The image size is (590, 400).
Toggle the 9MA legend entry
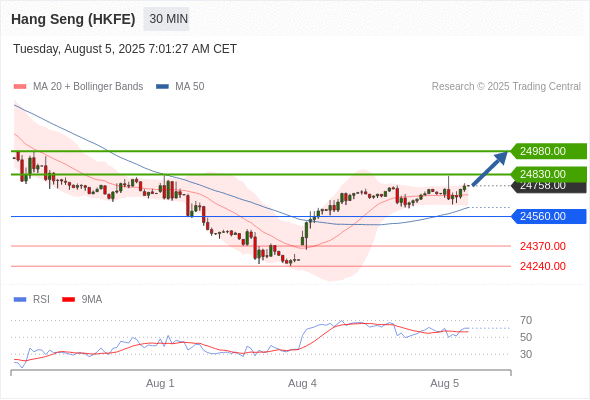point(82,300)
